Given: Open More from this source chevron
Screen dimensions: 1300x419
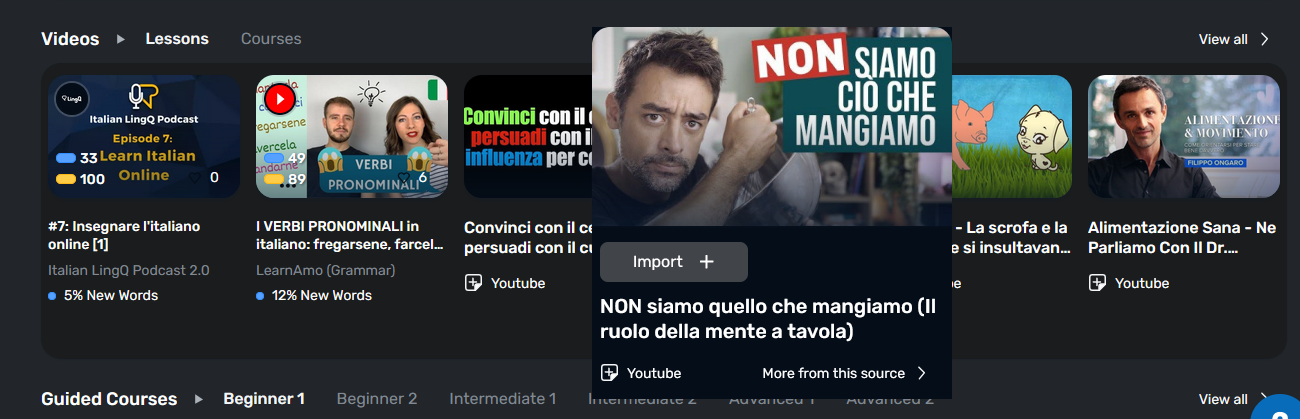Looking at the screenshot, I should [922, 373].
